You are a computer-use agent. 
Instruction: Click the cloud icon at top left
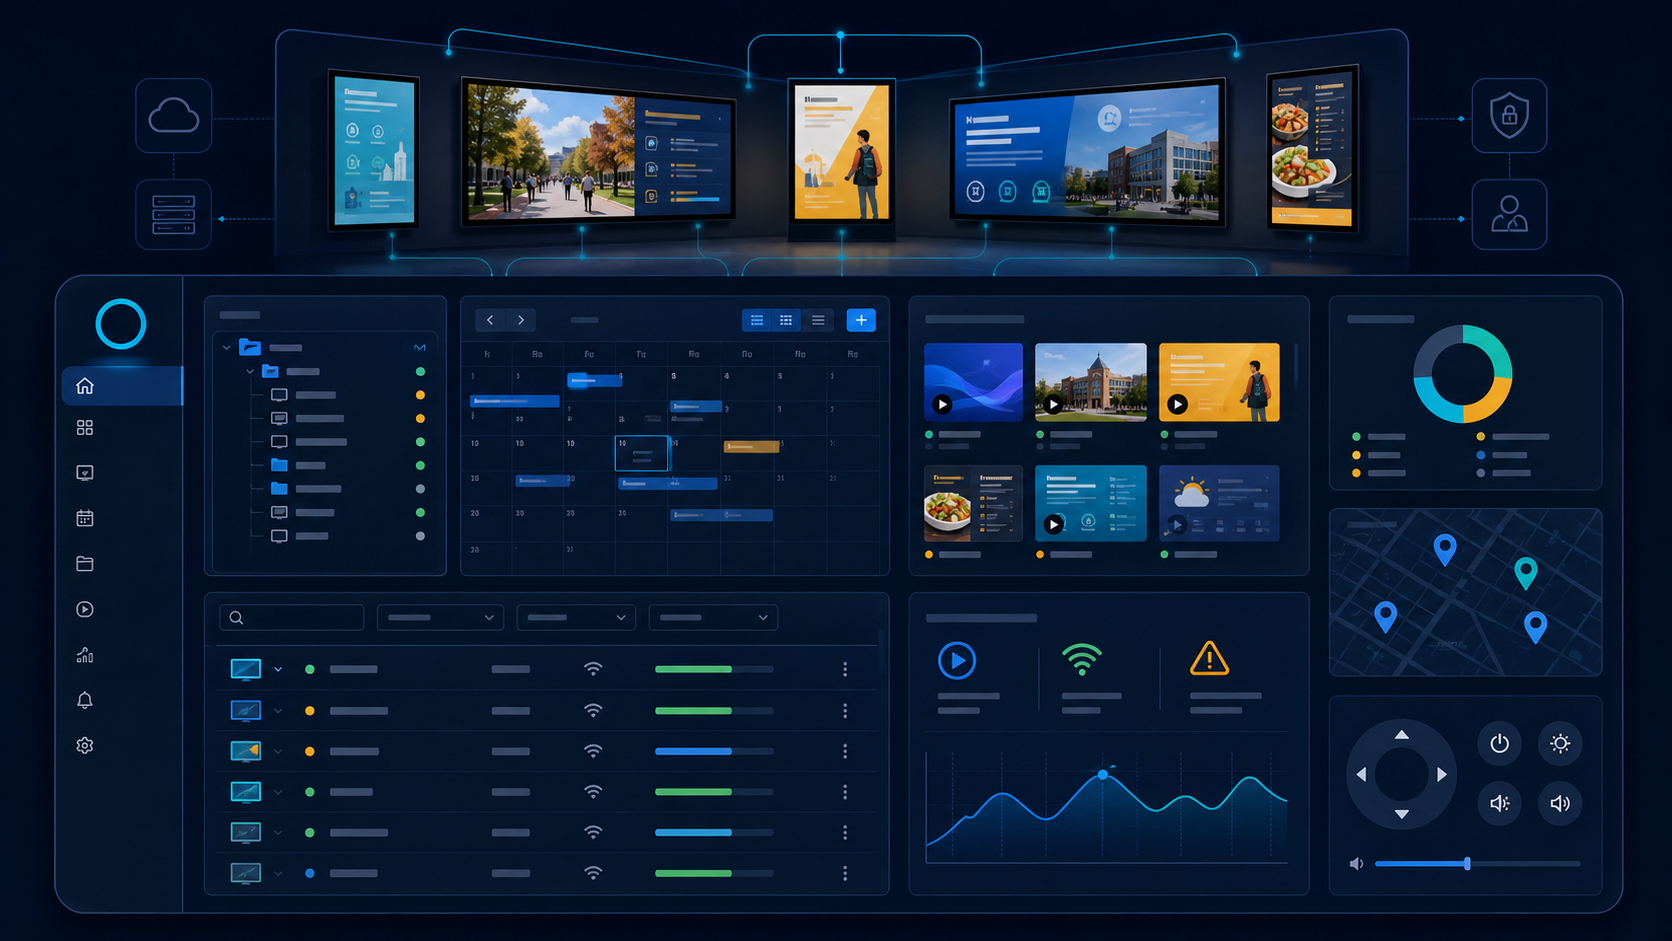[174, 116]
